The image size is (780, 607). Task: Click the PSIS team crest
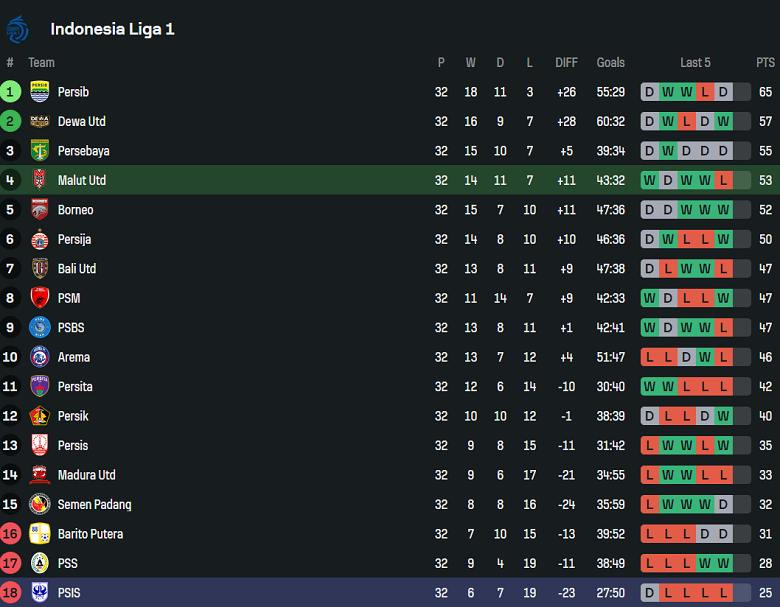click(40, 593)
